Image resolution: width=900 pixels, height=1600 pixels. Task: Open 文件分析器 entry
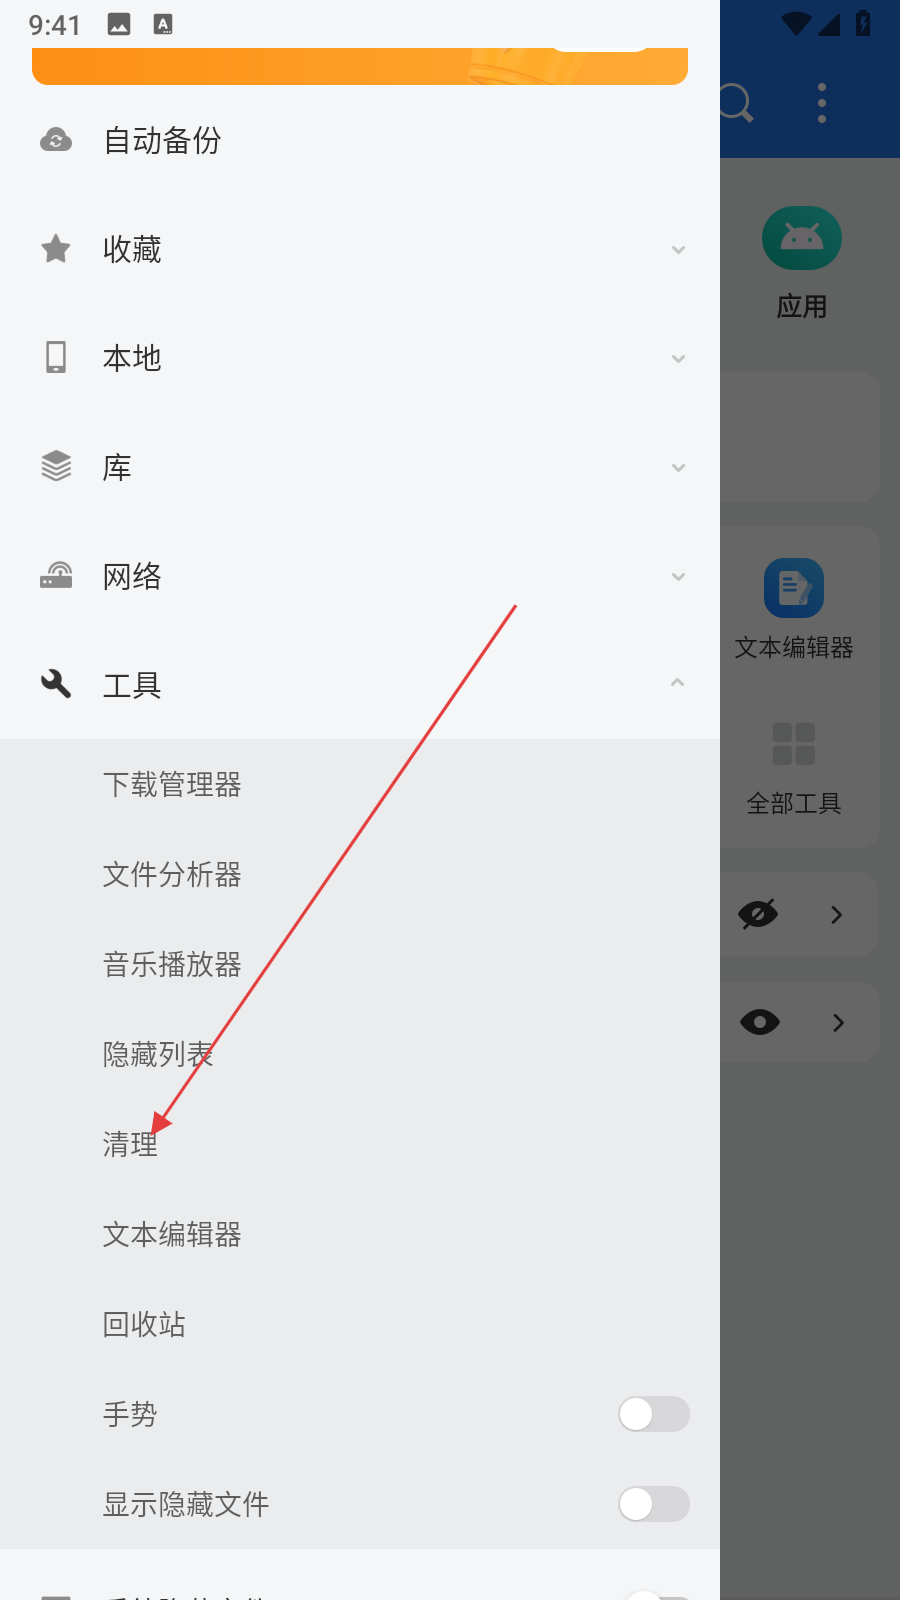[x=172, y=875]
